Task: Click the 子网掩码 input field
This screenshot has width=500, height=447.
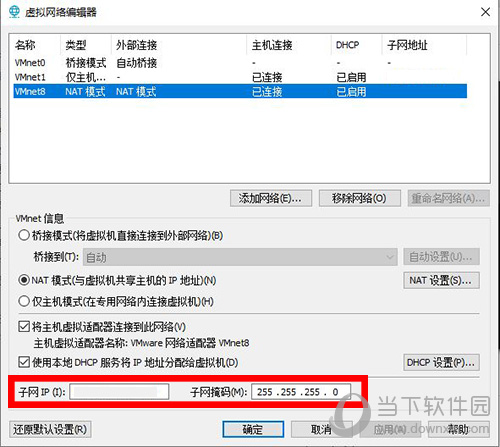Action: pyautogui.click(x=301, y=392)
